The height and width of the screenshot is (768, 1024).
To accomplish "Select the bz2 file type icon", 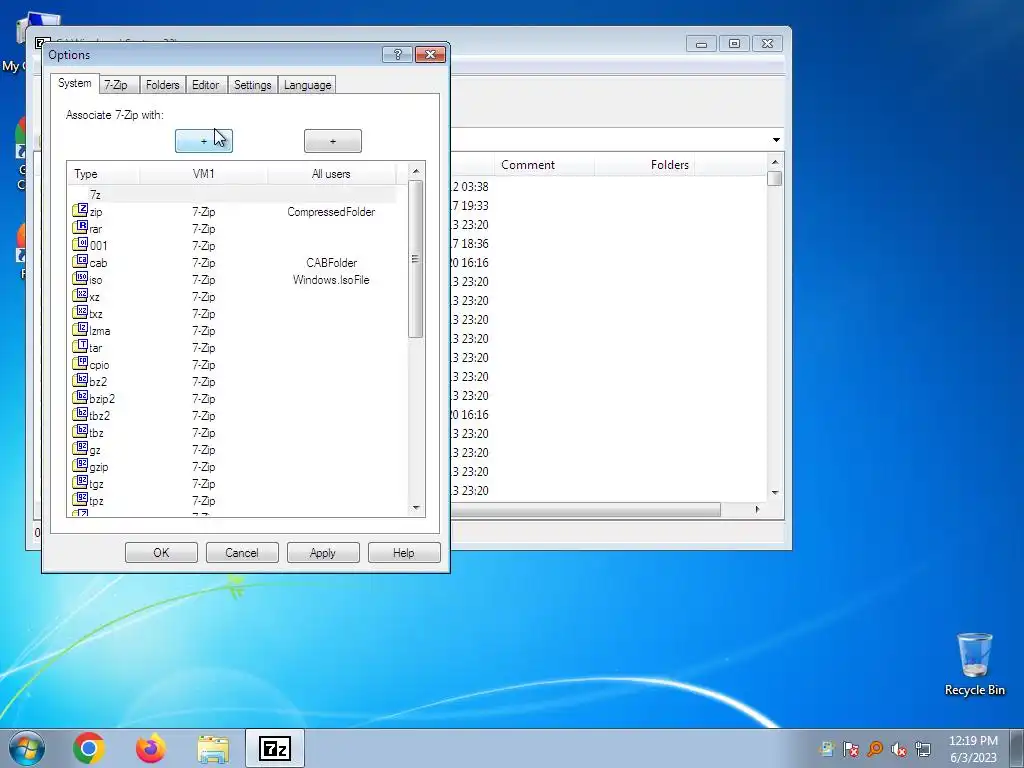I will (80, 380).
